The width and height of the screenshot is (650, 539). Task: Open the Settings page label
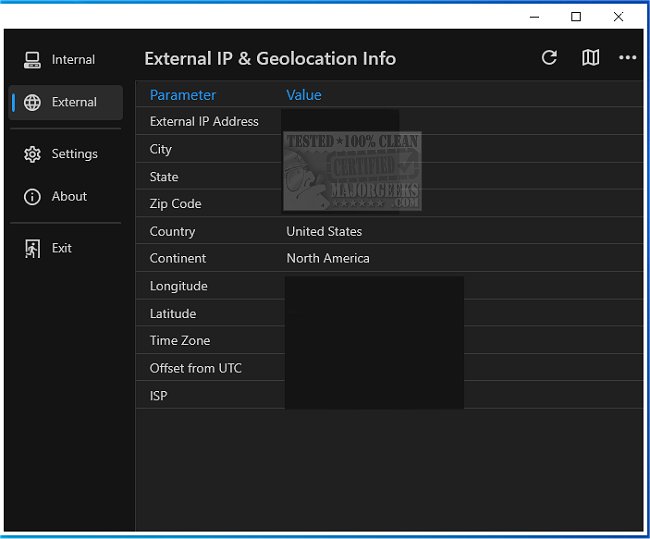[x=75, y=154]
